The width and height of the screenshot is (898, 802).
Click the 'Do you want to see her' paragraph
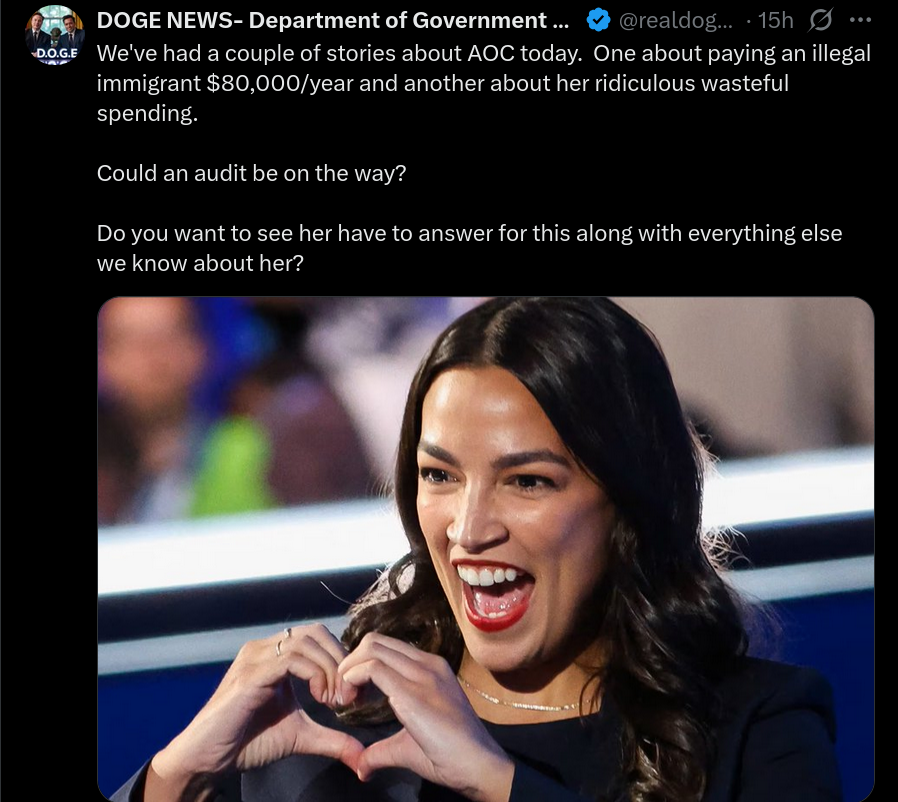click(470, 248)
